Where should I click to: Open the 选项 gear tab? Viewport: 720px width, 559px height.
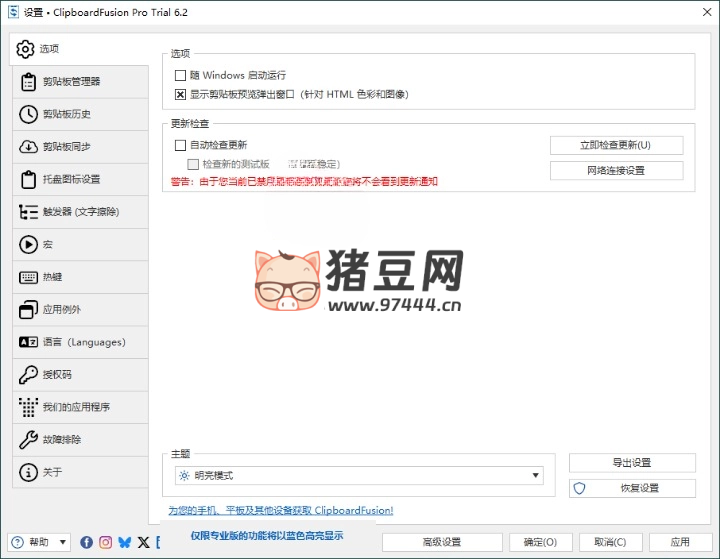[79, 49]
